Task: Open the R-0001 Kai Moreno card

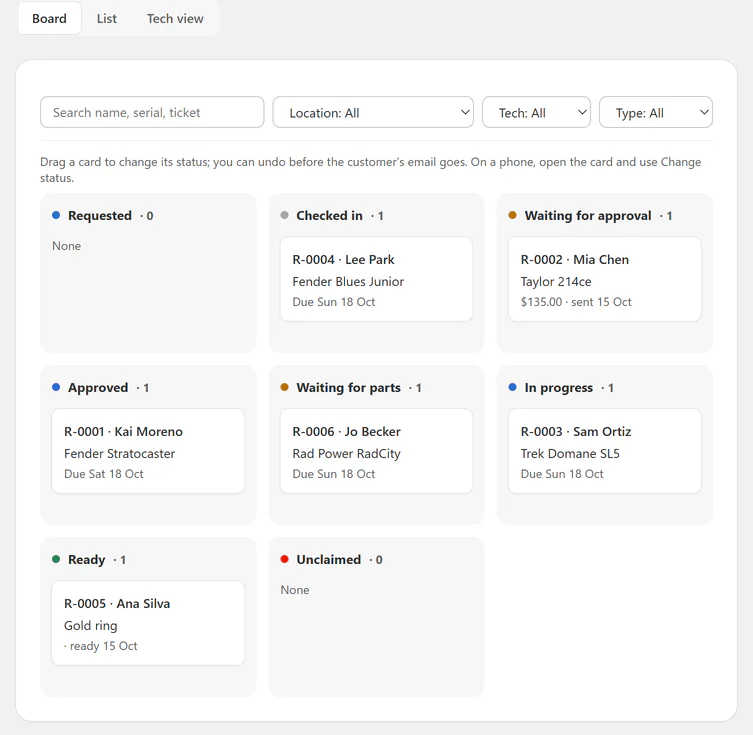Action: 148,451
